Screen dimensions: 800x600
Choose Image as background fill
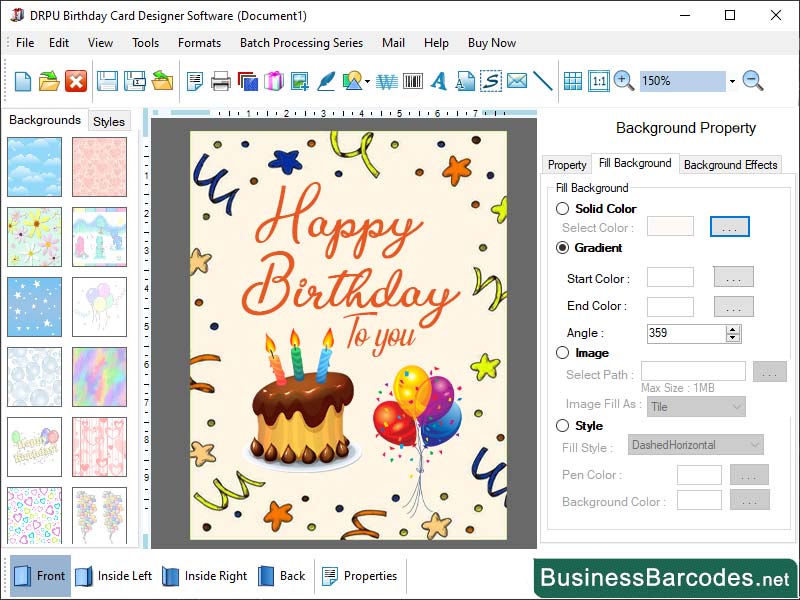563,353
